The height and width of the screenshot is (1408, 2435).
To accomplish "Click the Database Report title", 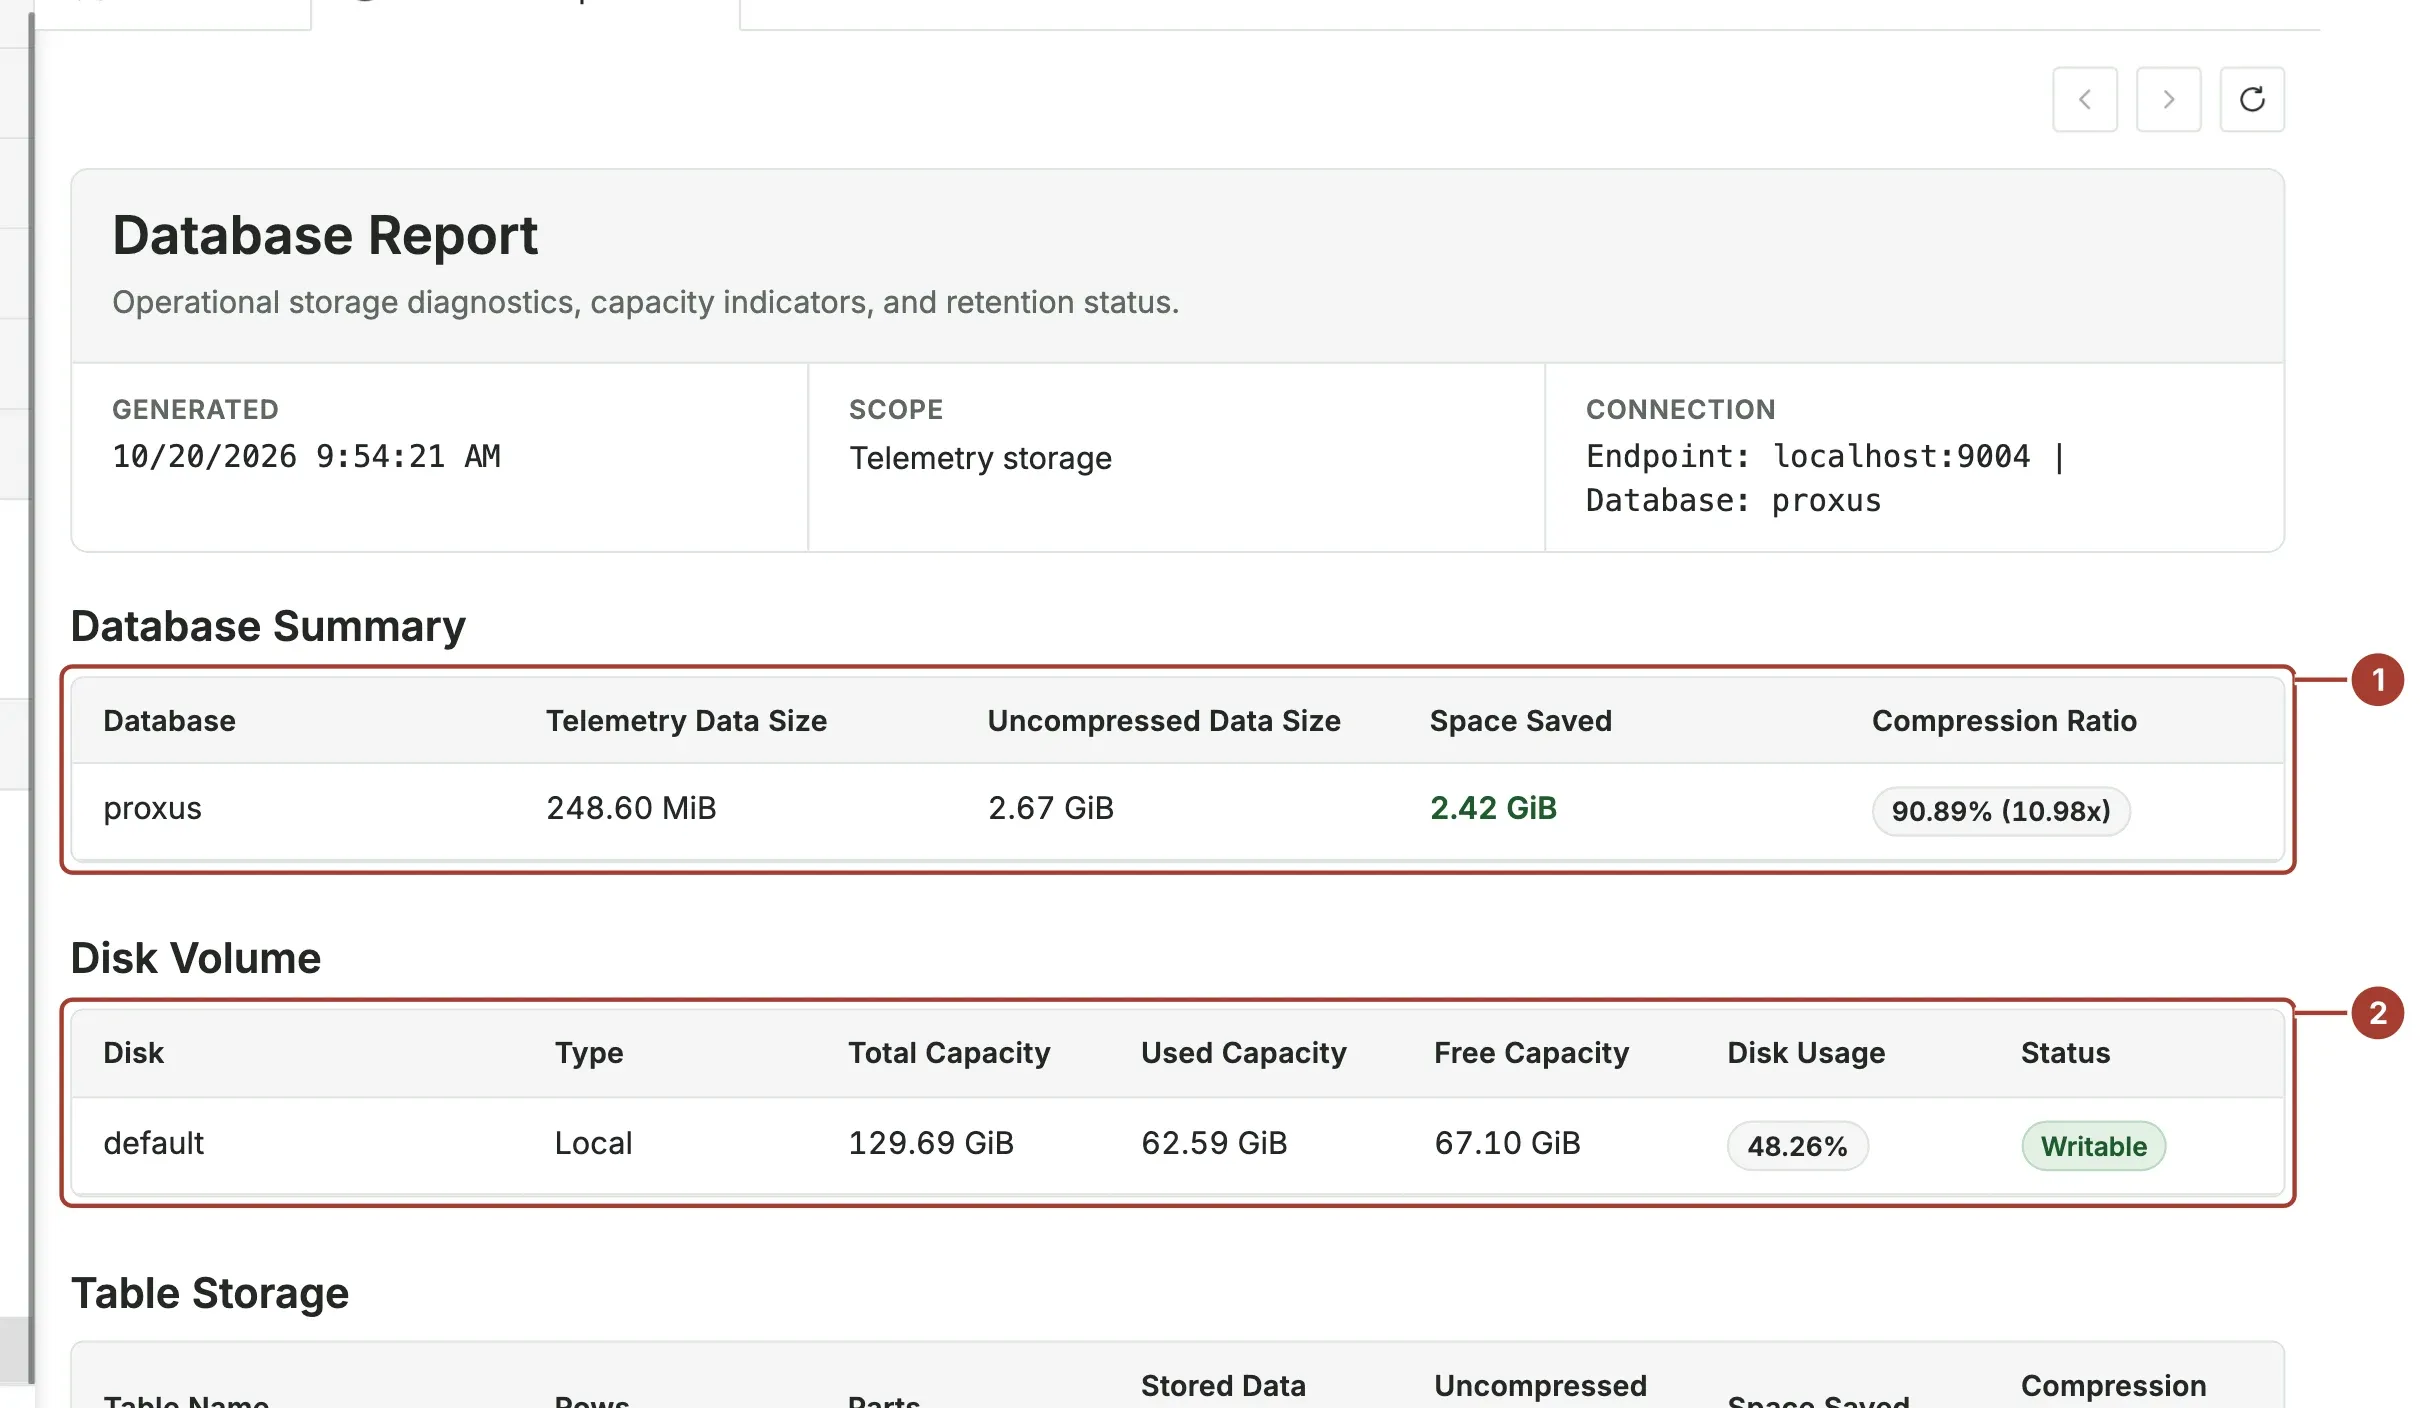I will tap(325, 236).
